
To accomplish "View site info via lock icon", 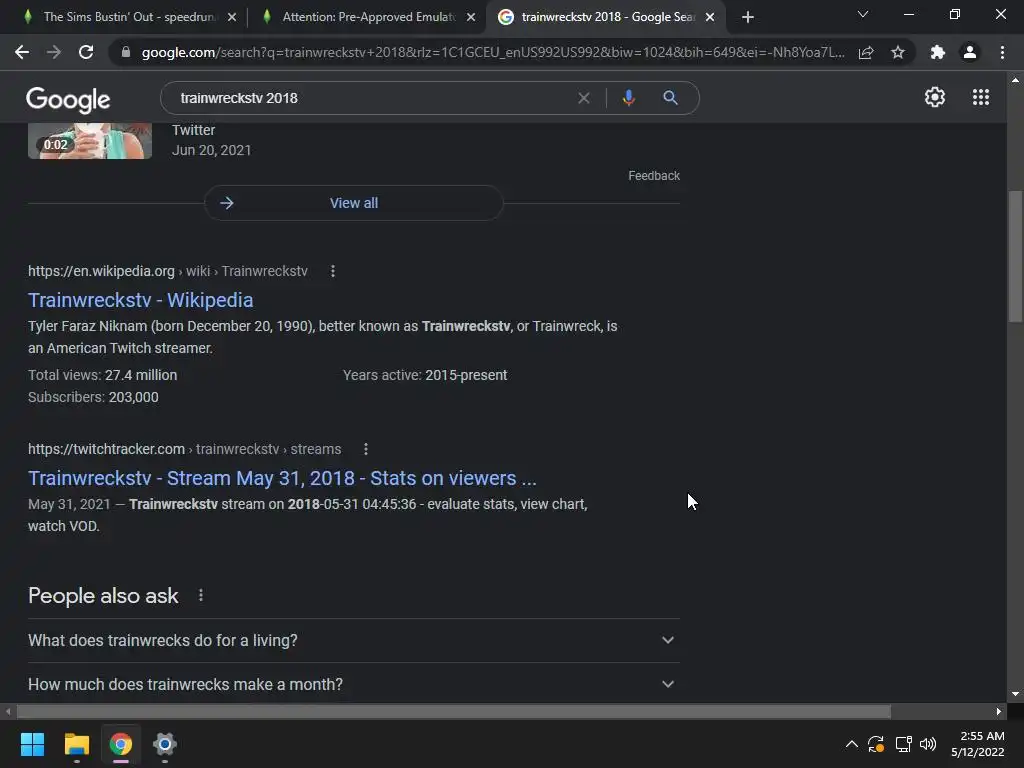I will coord(126,52).
